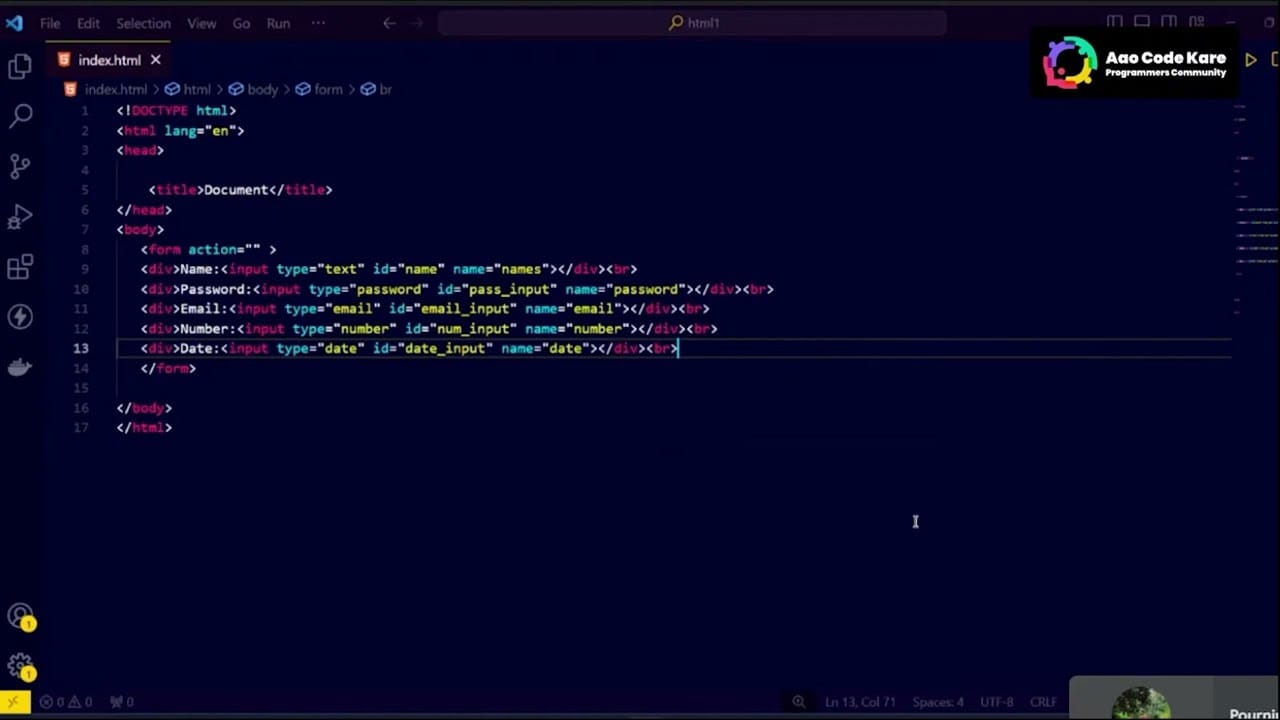This screenshot has width=1280, height=720.
Task: Toggle the primary side bar layout icon
Action: (1115, 22)
